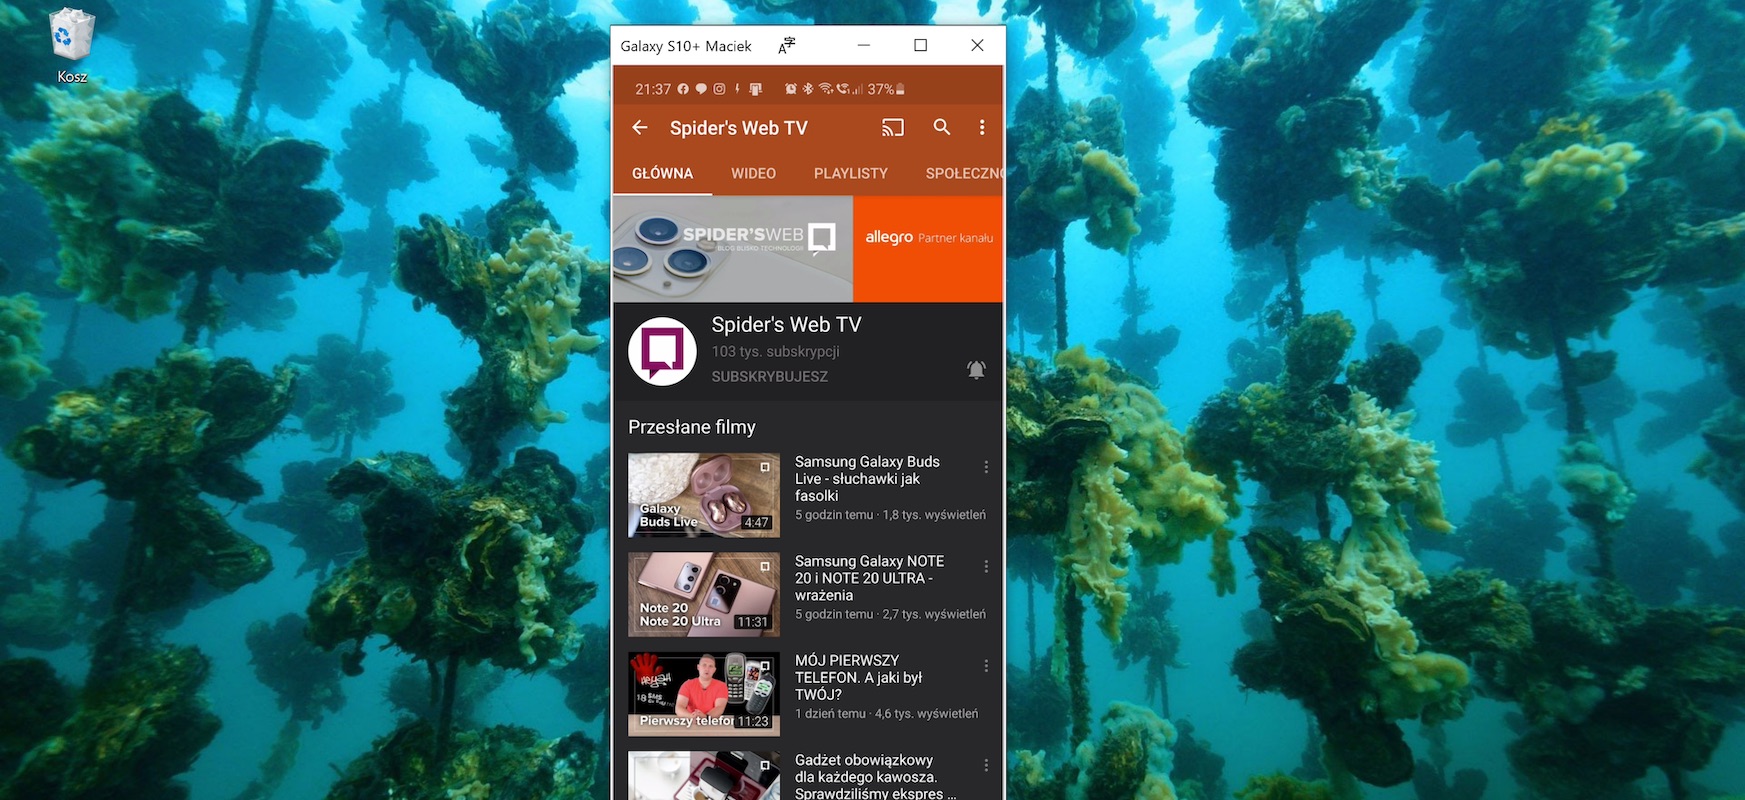Image resolution: width=1745 pixels, height=800 pixels.
Task: Maximize the Galaxy S10+ Maciek window
Action: coord(921,45)
